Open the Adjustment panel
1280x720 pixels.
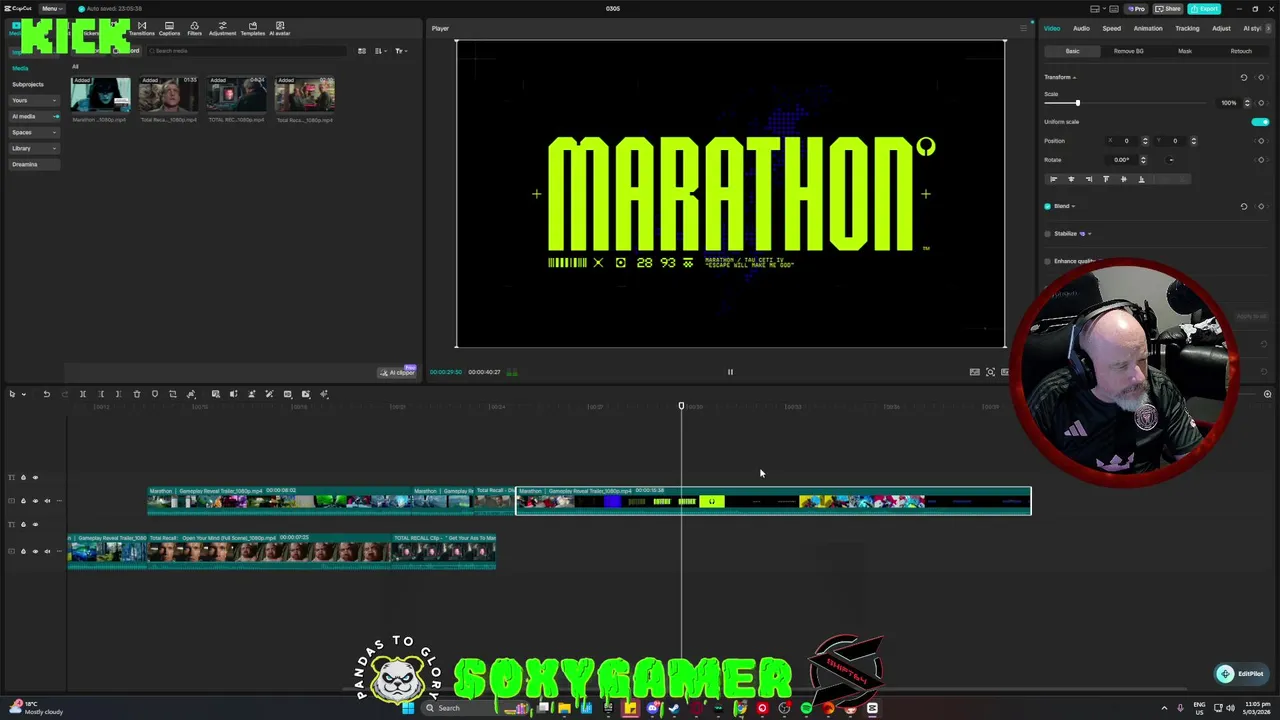[222, 28]
